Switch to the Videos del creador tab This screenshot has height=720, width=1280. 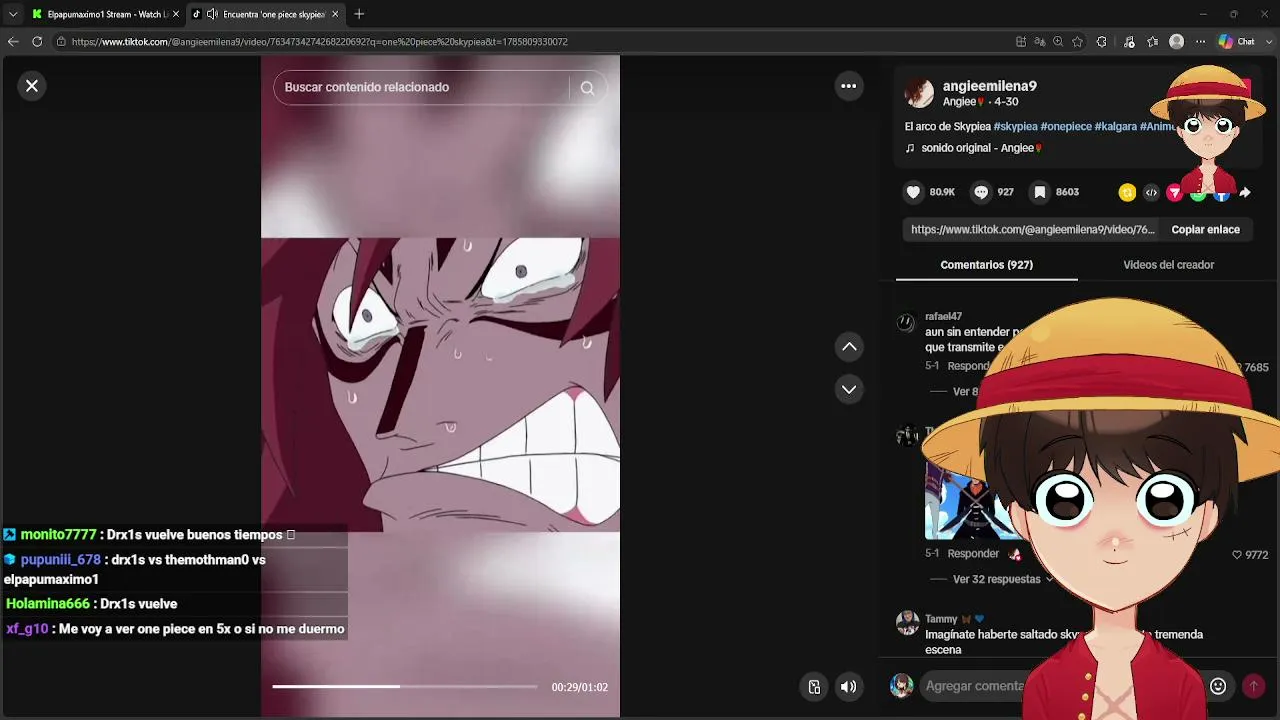(x=1168, y=265)
